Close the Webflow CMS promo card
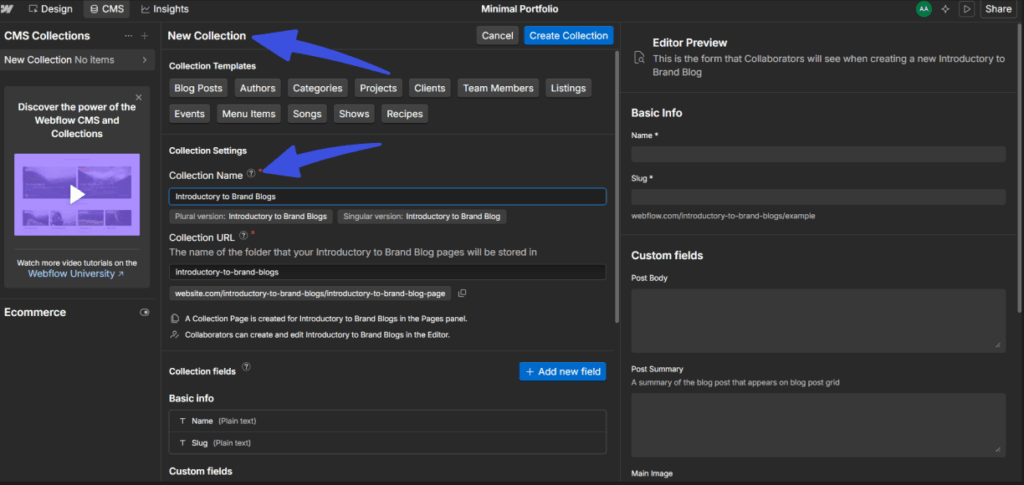Screen dimensions: 1024x485 pyautogui.click(x=138, y=97)
